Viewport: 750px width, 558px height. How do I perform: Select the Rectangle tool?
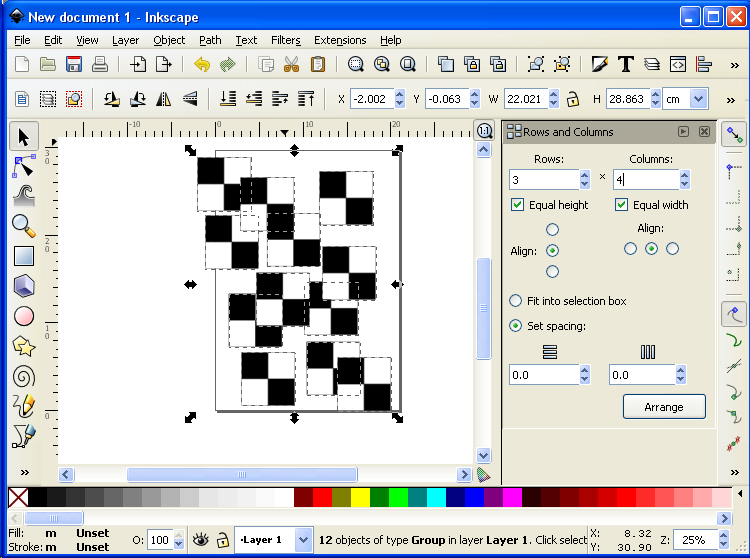pyautogui.click(x=23, y=256)
